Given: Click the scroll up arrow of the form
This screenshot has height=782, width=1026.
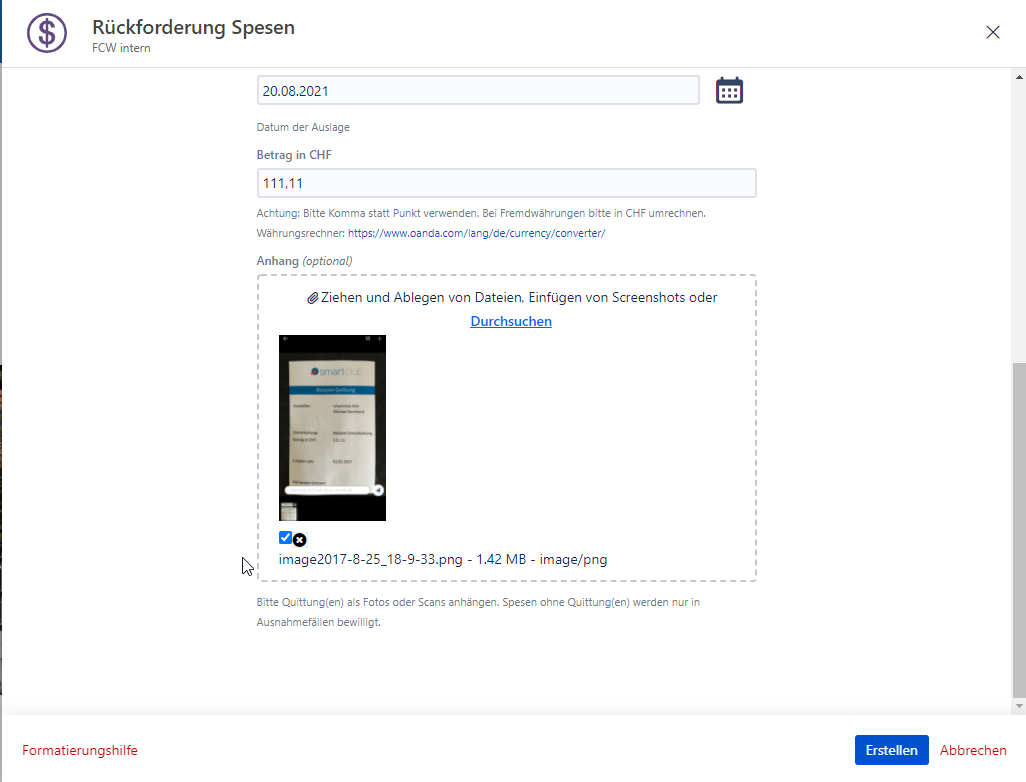Looking at the screenshot, I should (1018, 75).
